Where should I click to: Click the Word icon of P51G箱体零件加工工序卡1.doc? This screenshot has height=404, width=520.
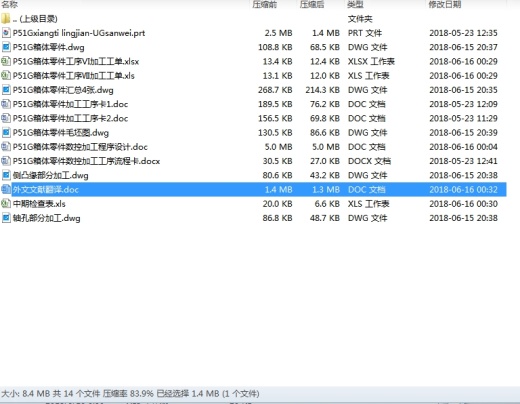pyautogui.click(x=6, y=104)
